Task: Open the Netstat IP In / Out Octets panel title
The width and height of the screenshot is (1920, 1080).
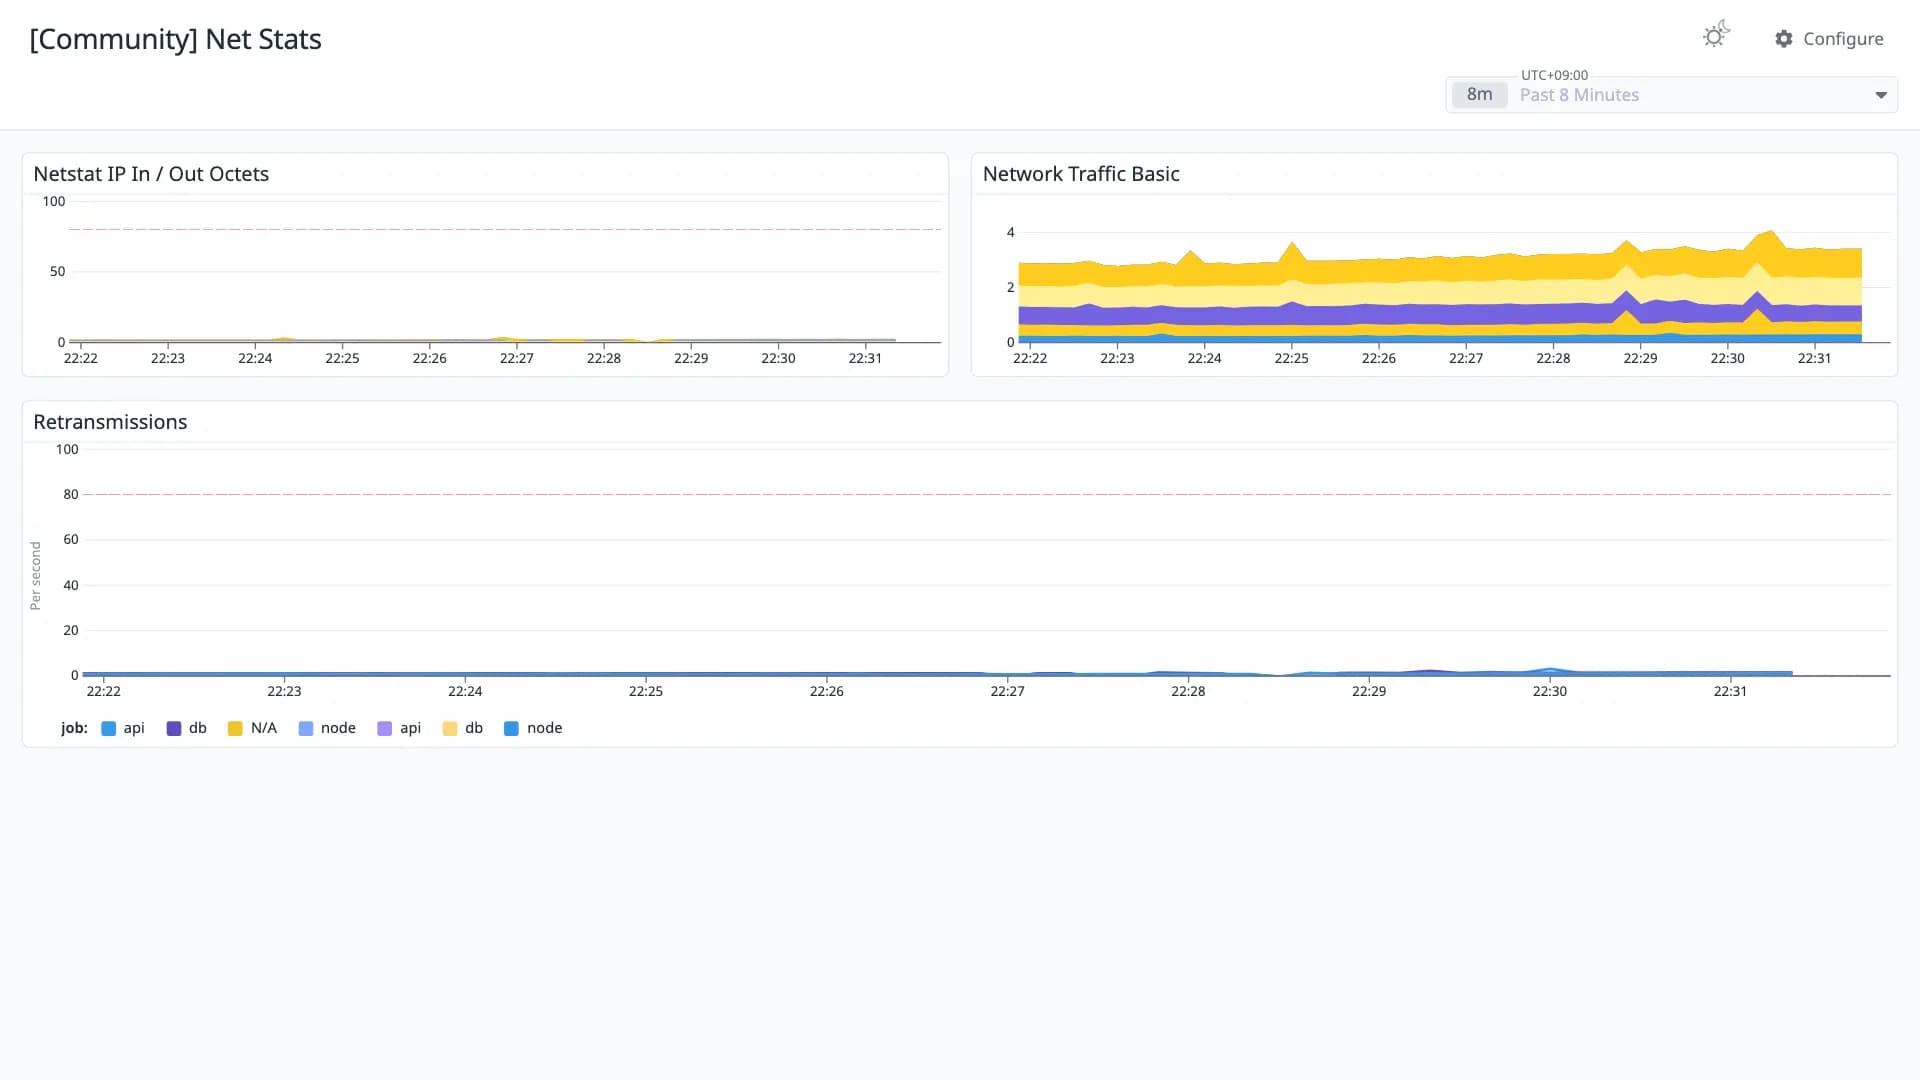Action: tap(151, 174)
